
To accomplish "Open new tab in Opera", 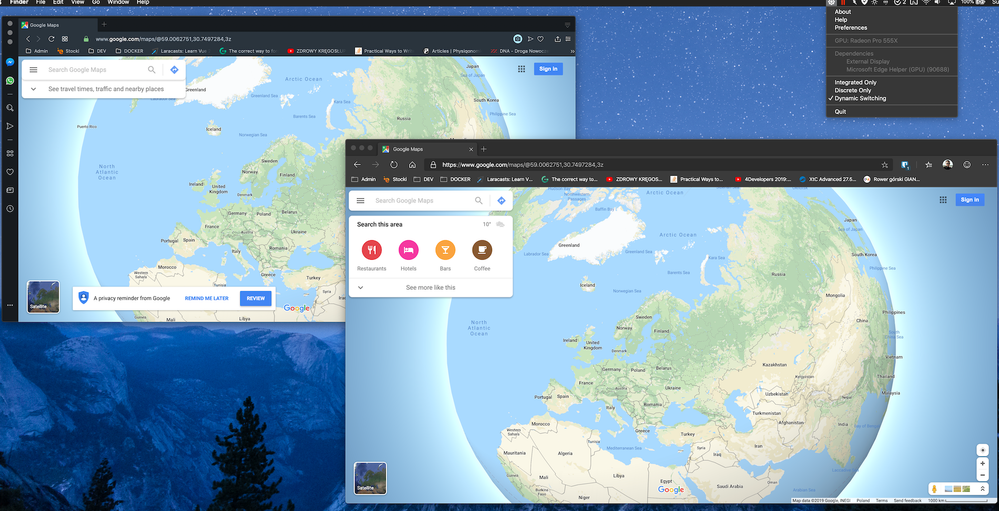I will coord(104,24).
